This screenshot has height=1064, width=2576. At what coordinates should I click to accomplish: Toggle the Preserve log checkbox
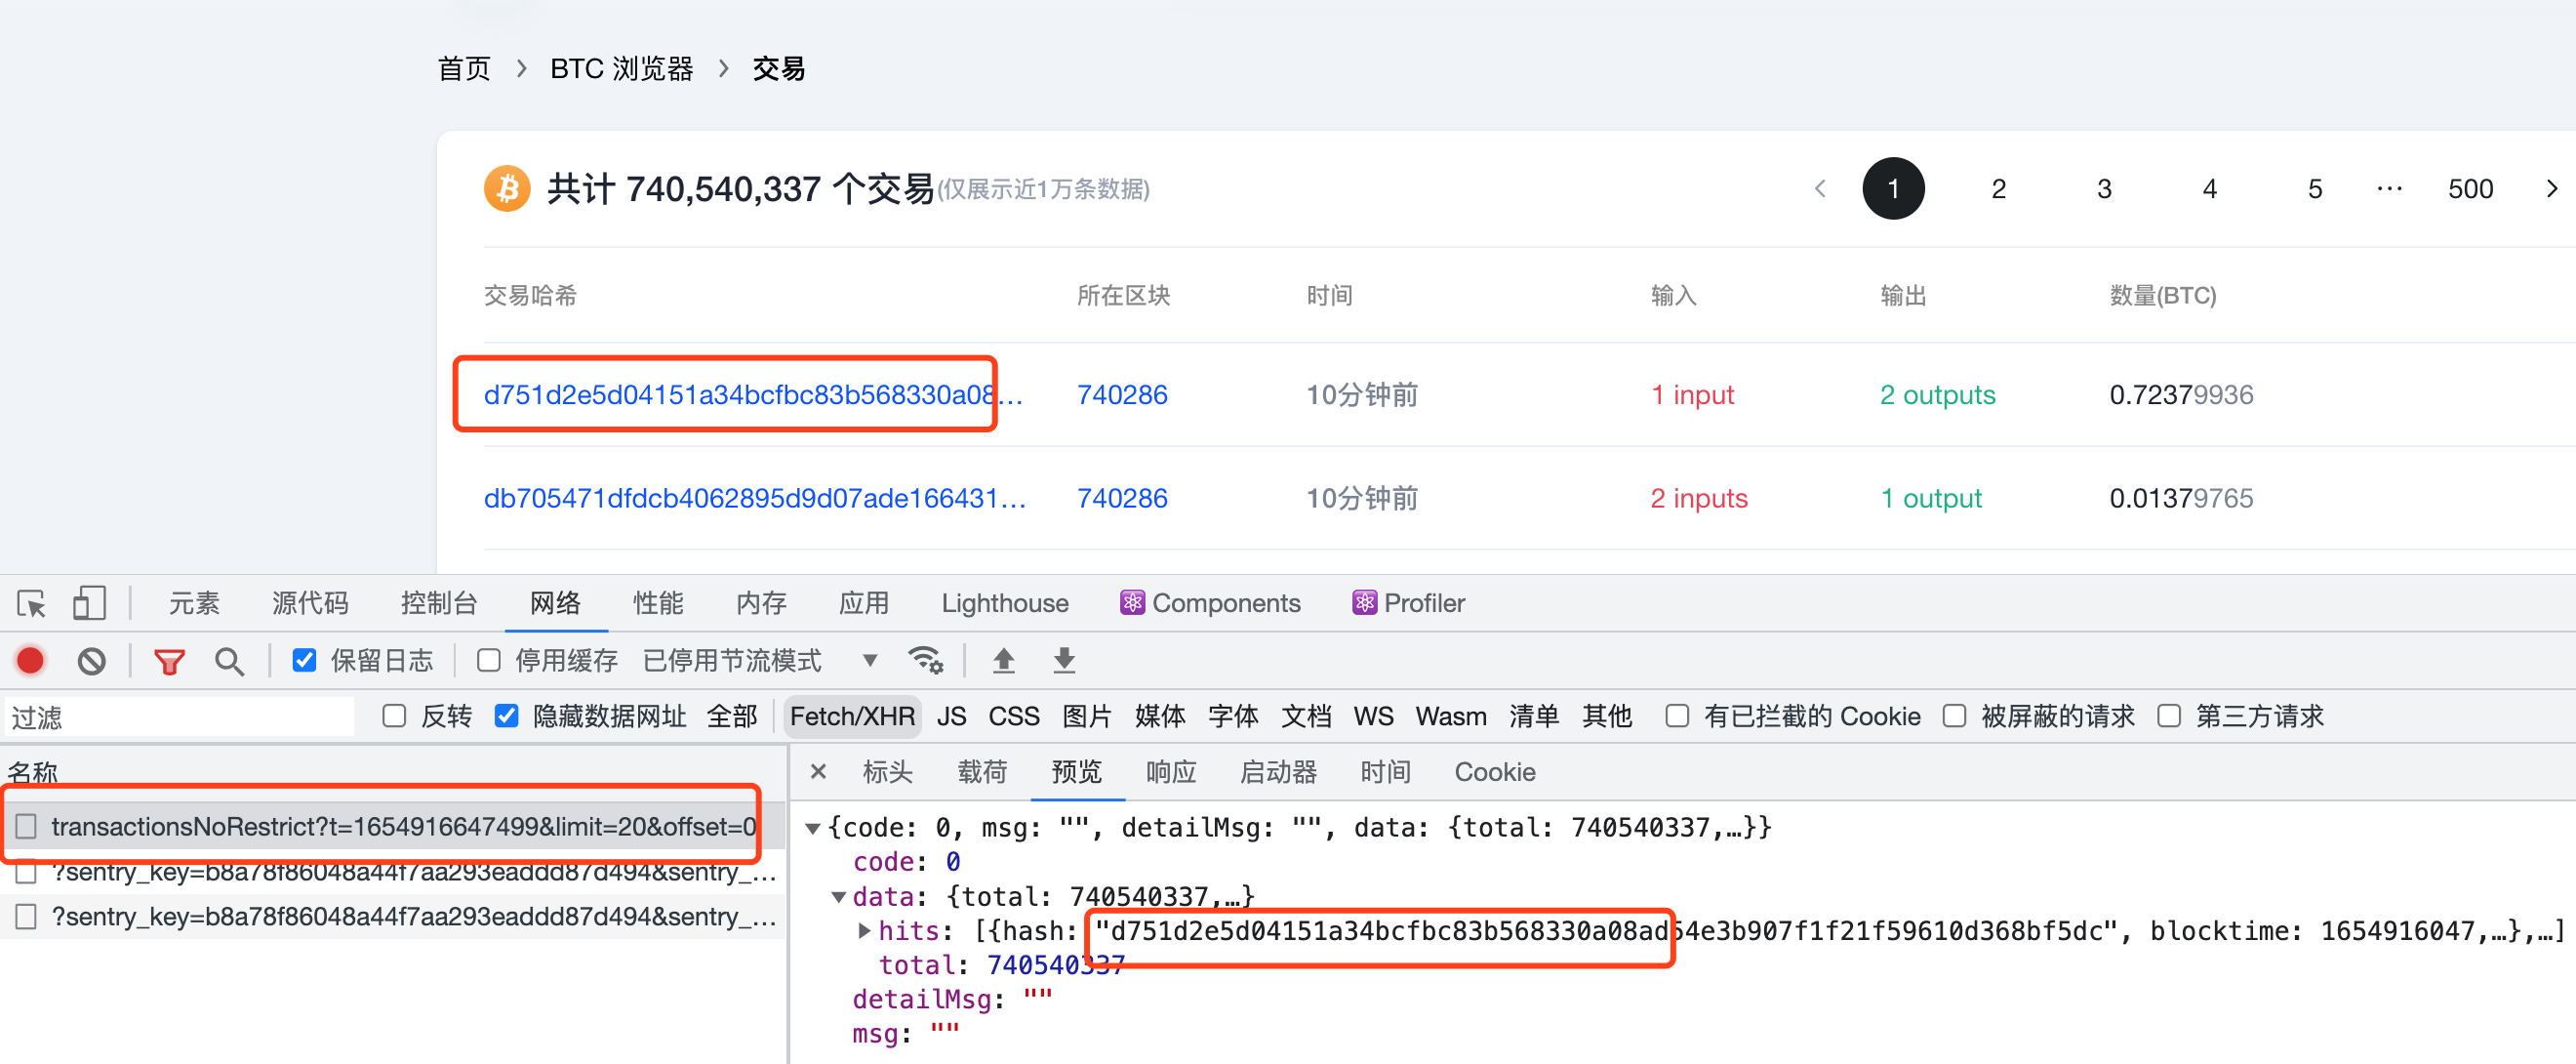point(305,660)
